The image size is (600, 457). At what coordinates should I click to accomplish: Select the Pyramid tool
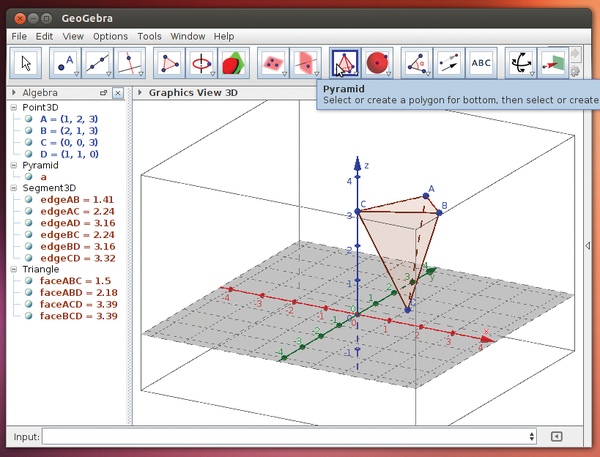(x=345, y=63)
